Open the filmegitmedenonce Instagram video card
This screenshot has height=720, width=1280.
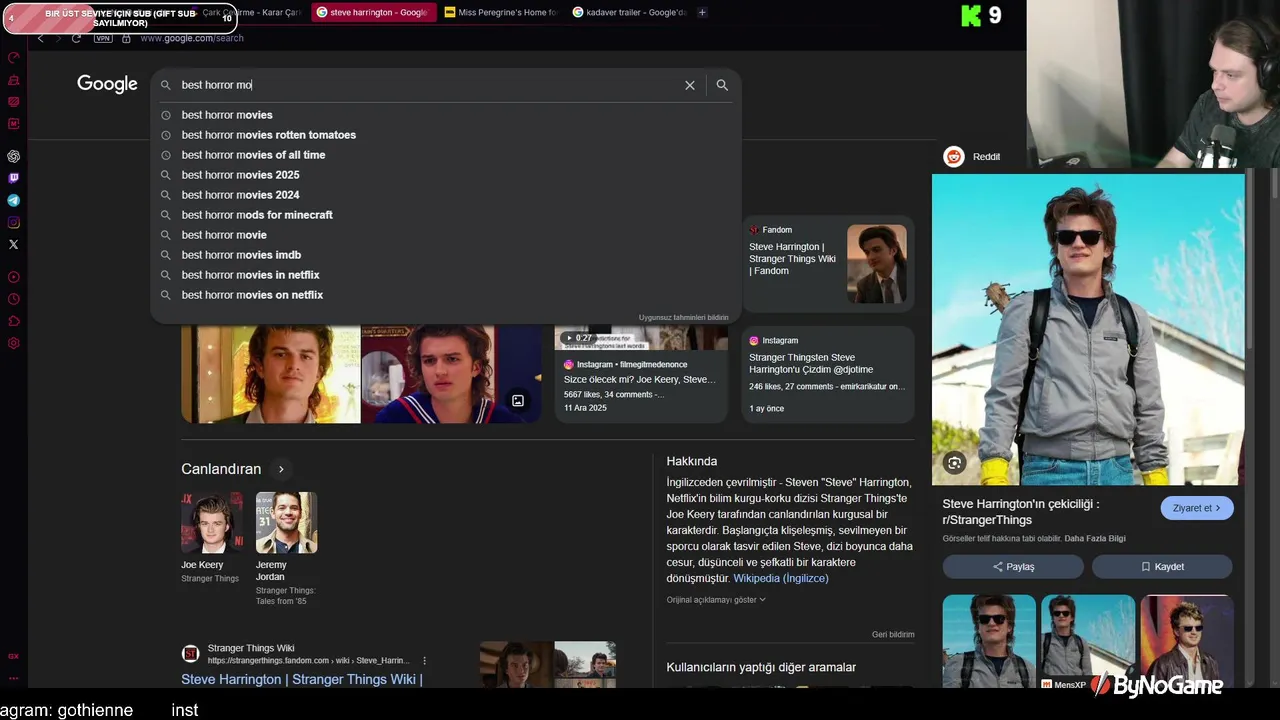[x=641, y=375]
